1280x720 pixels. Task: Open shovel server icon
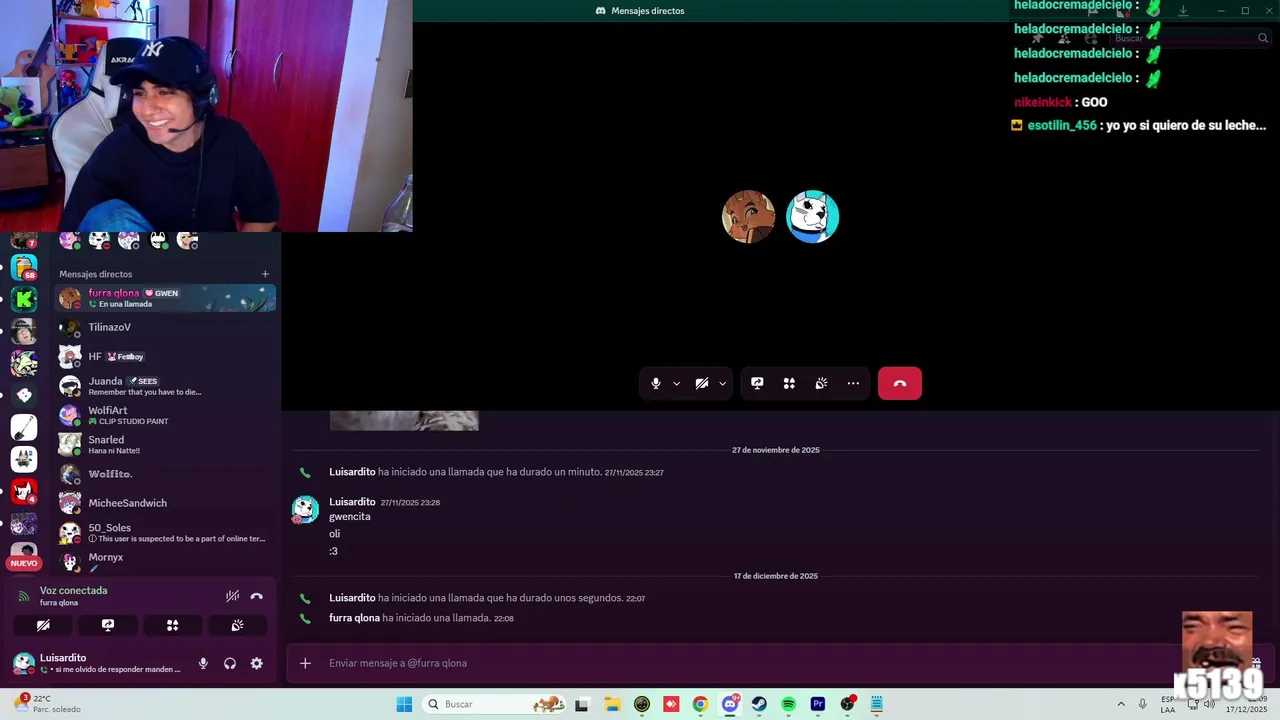tap(24, 427)
